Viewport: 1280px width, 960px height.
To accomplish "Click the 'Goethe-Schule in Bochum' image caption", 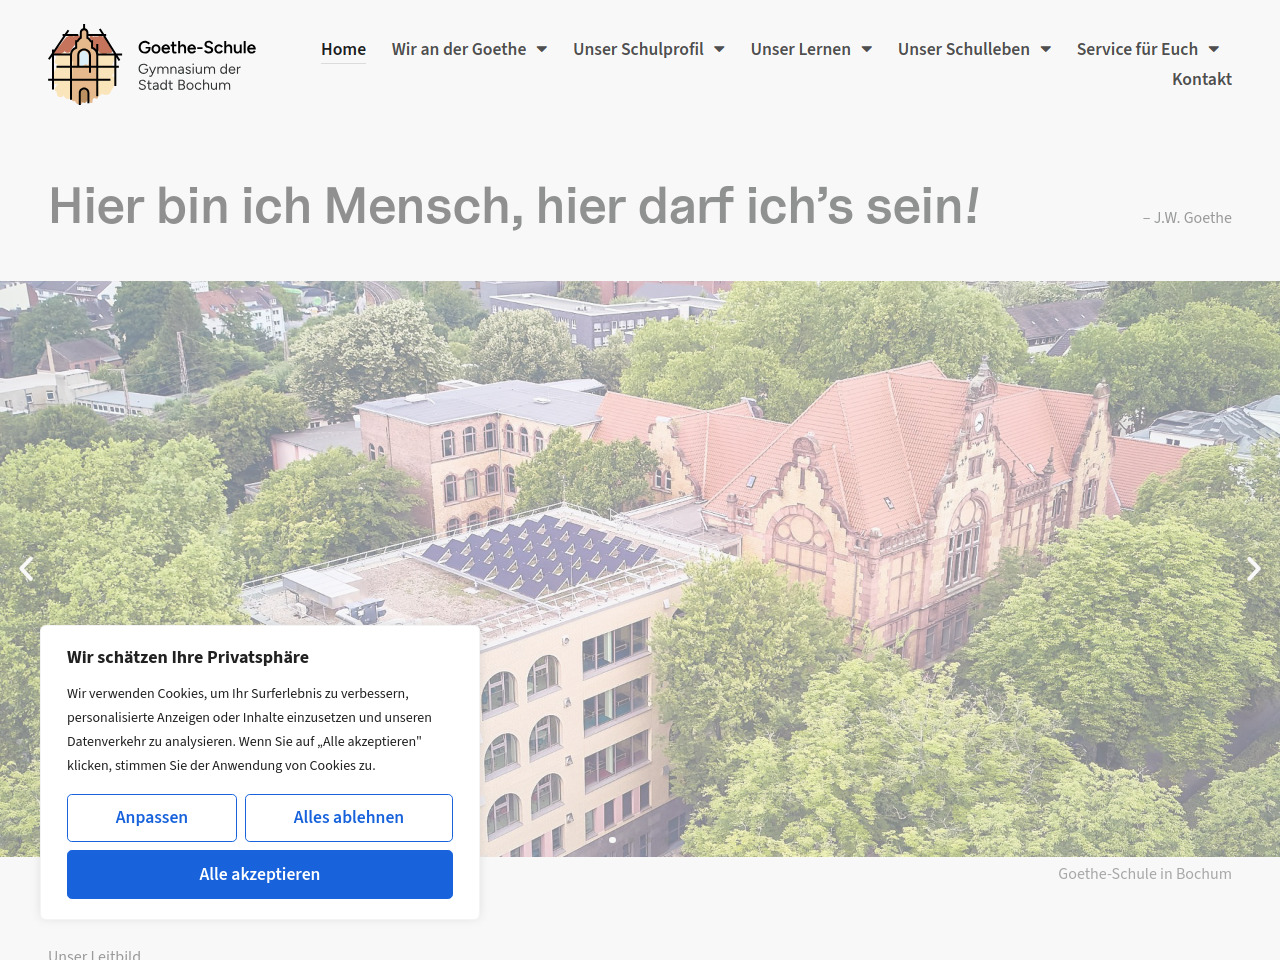I will (x=1144, y=874).
